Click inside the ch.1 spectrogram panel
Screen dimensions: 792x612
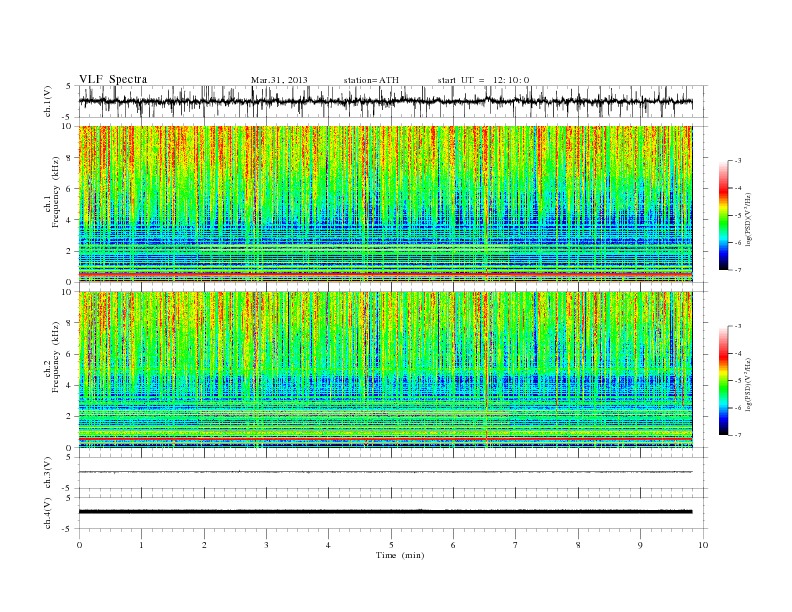[x=385, y=204]
